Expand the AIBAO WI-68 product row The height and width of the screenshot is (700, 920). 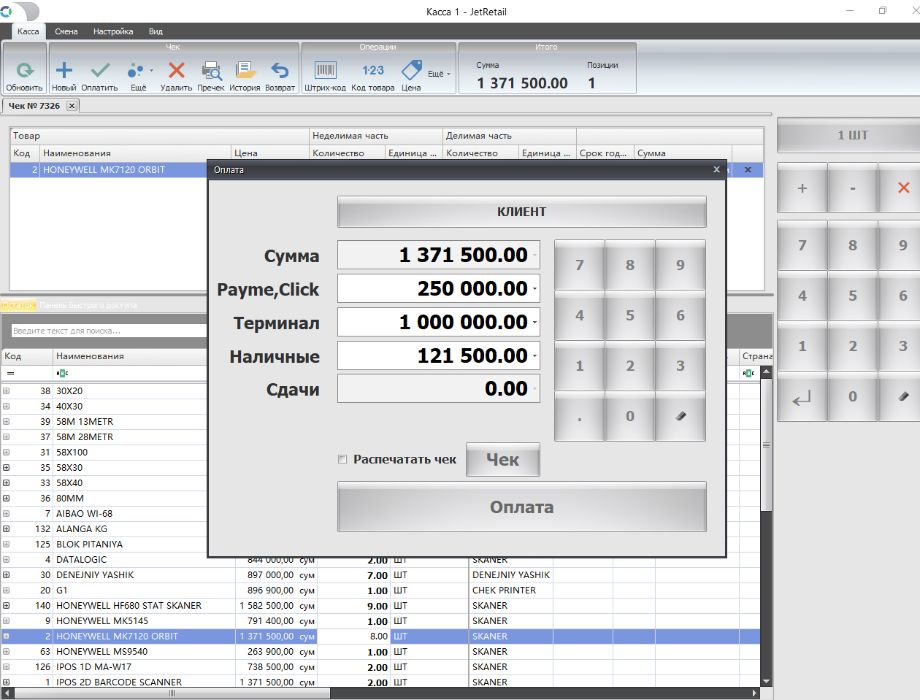click(6, 513)
